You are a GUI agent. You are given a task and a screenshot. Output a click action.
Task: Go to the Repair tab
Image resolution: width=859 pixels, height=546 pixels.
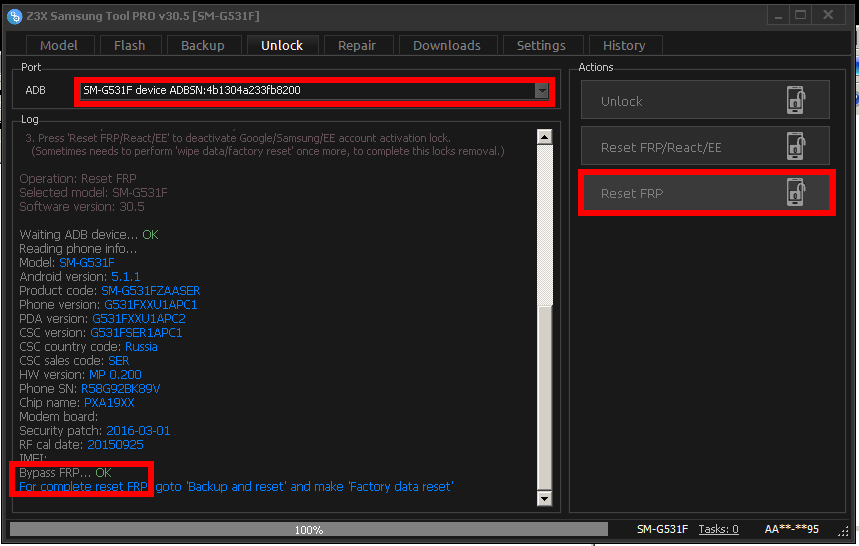357,45
